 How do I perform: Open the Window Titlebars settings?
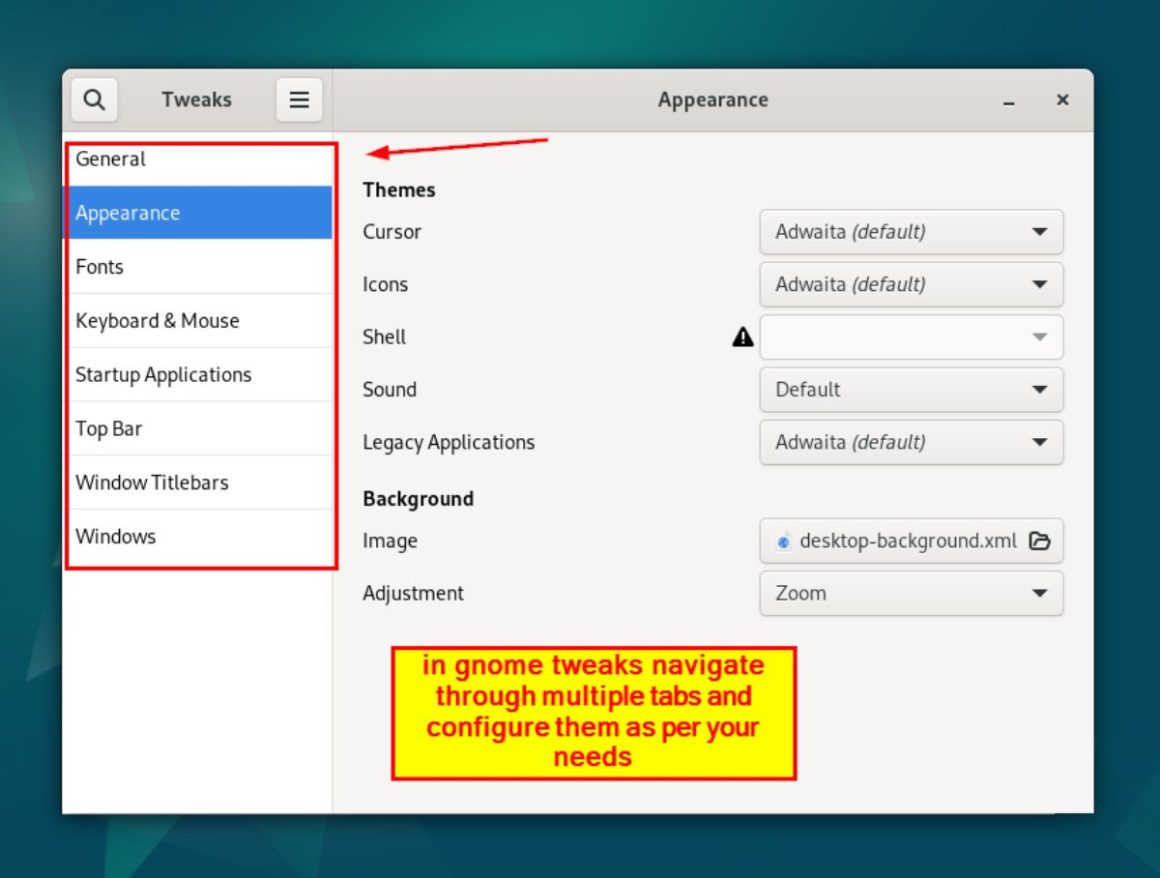point(152,483)
